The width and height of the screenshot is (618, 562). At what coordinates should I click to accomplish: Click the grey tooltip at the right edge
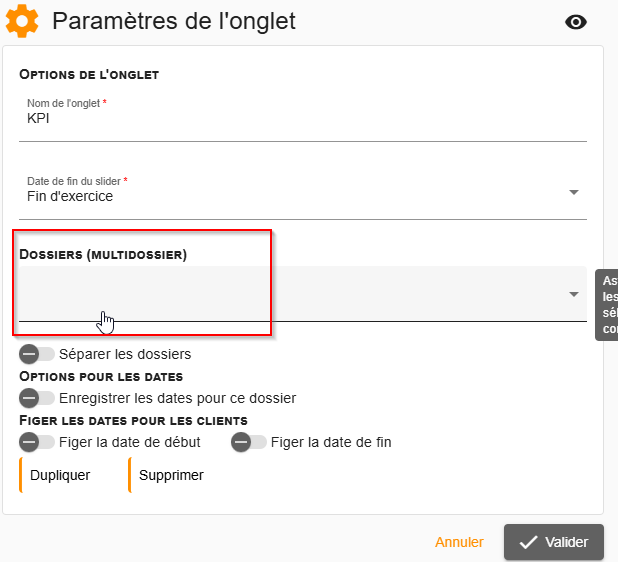[x=607, y=305]
